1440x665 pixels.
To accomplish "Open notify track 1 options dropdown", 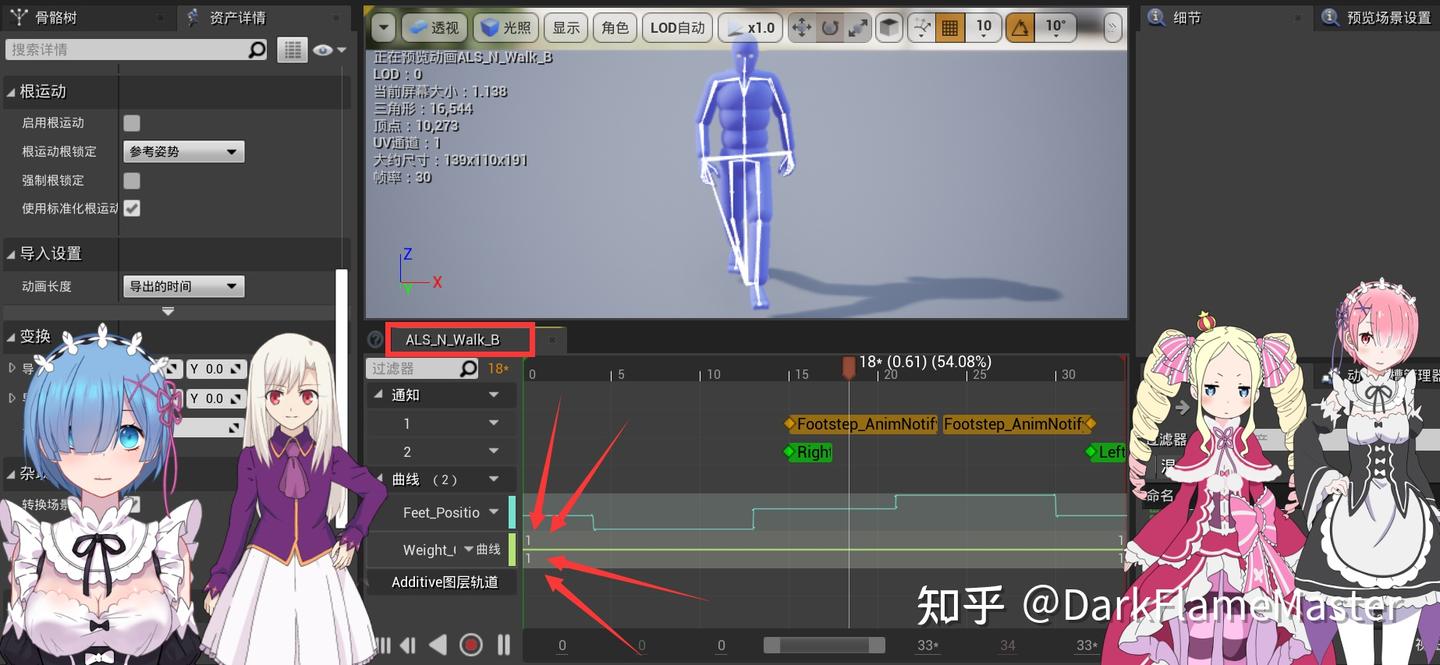I will pos(494,424).
